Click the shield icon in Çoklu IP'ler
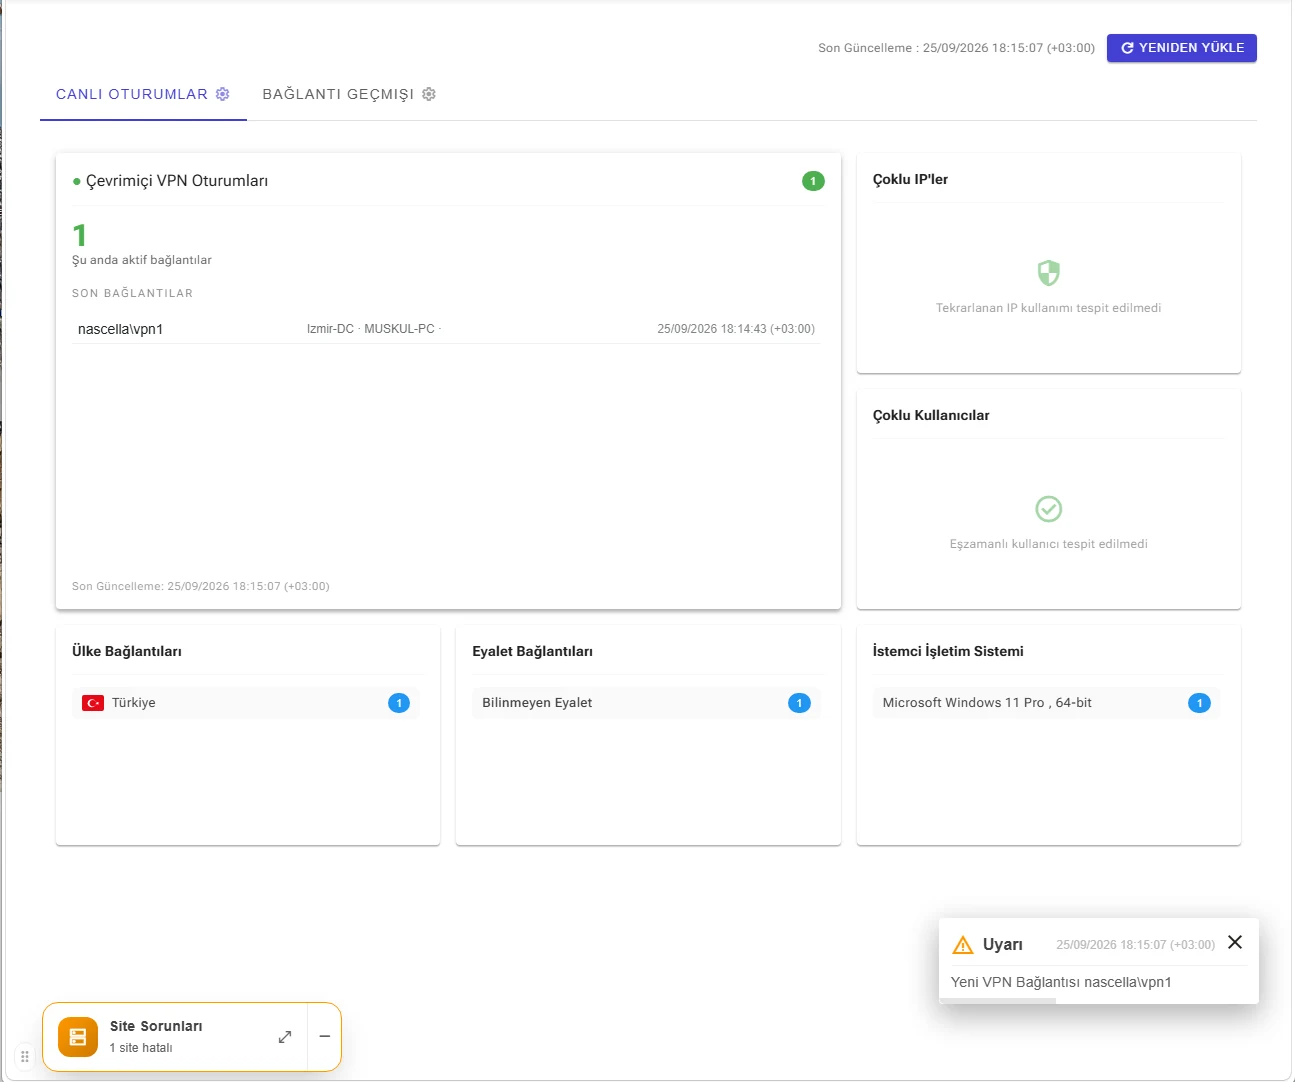This screenshot has height=1082, width=1295. click(x=1048, y=272)
